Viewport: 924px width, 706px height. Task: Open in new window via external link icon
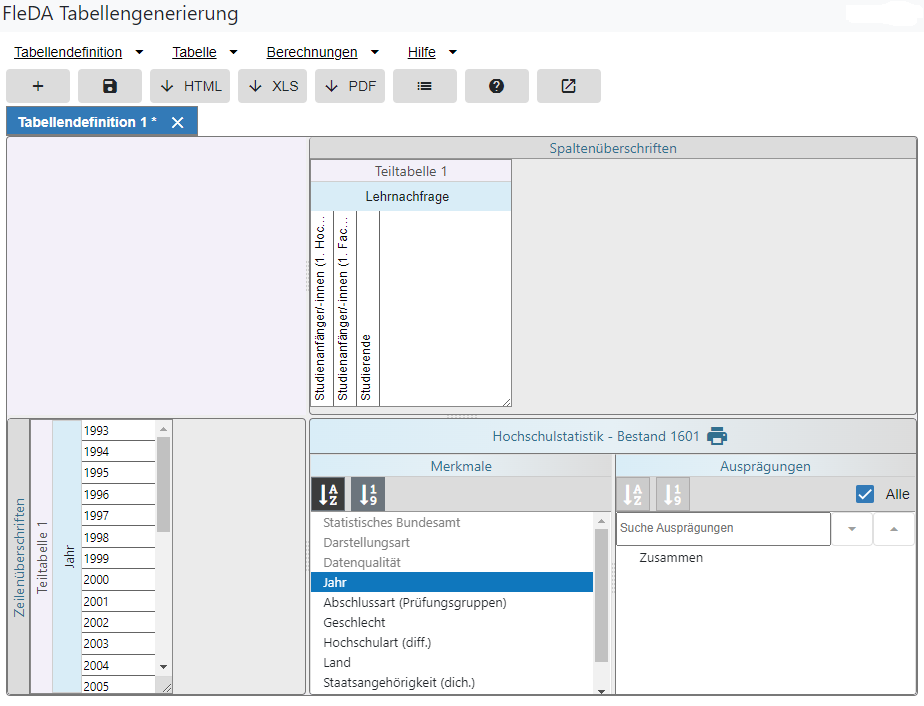click(568, 86)
